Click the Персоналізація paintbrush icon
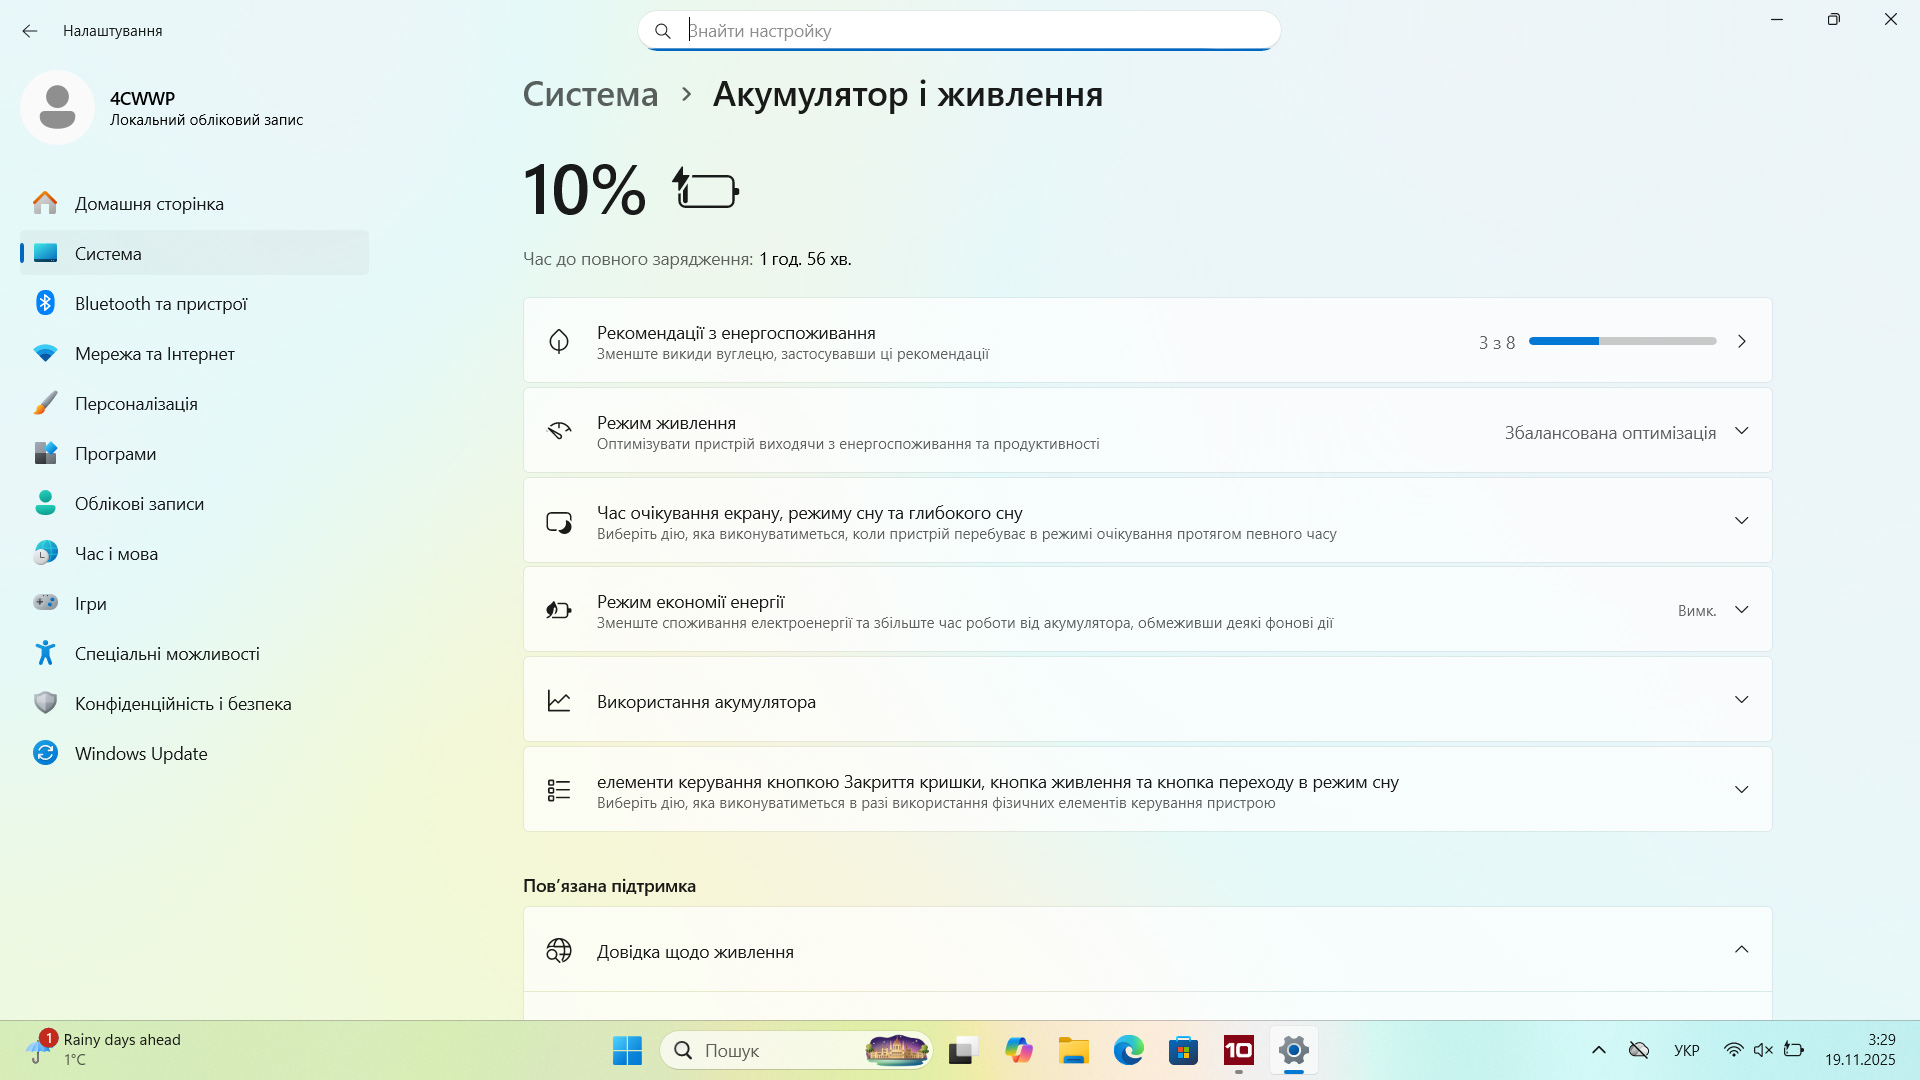Image resolution: width=1920 pixels, height=1080 pixels. point(45,403)
